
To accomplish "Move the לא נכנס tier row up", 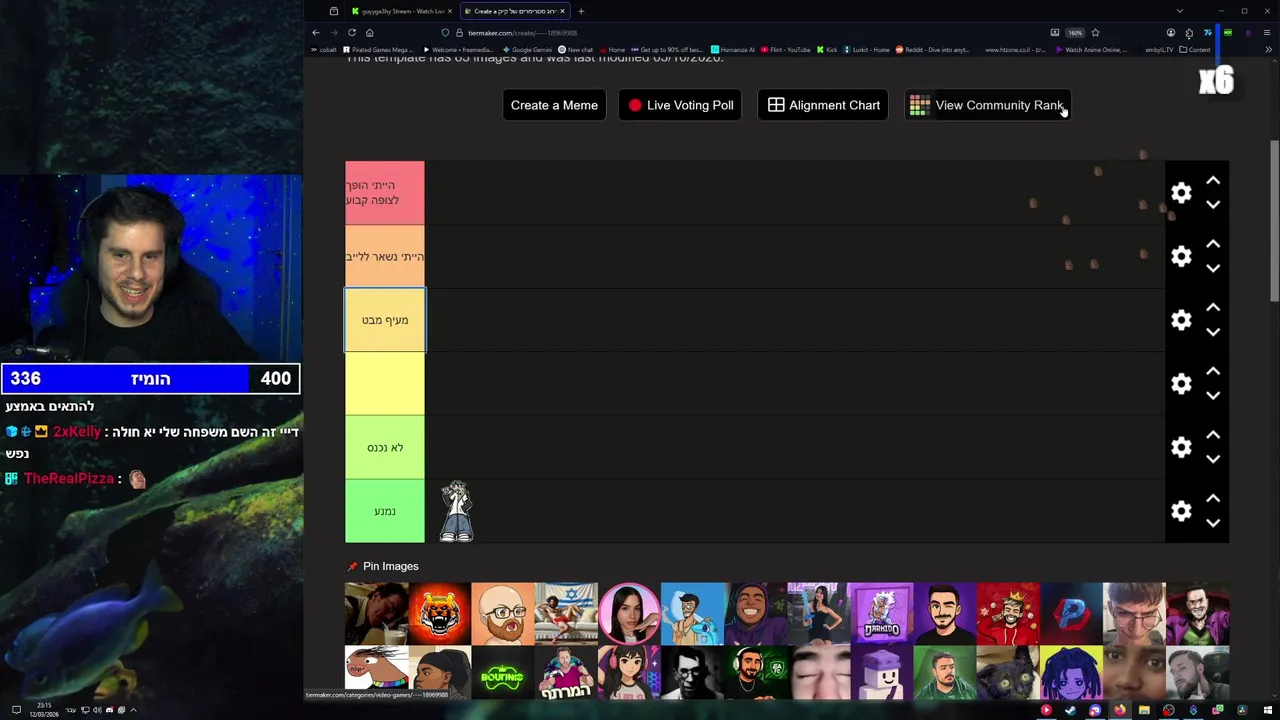I will [x=1213, y=435].
